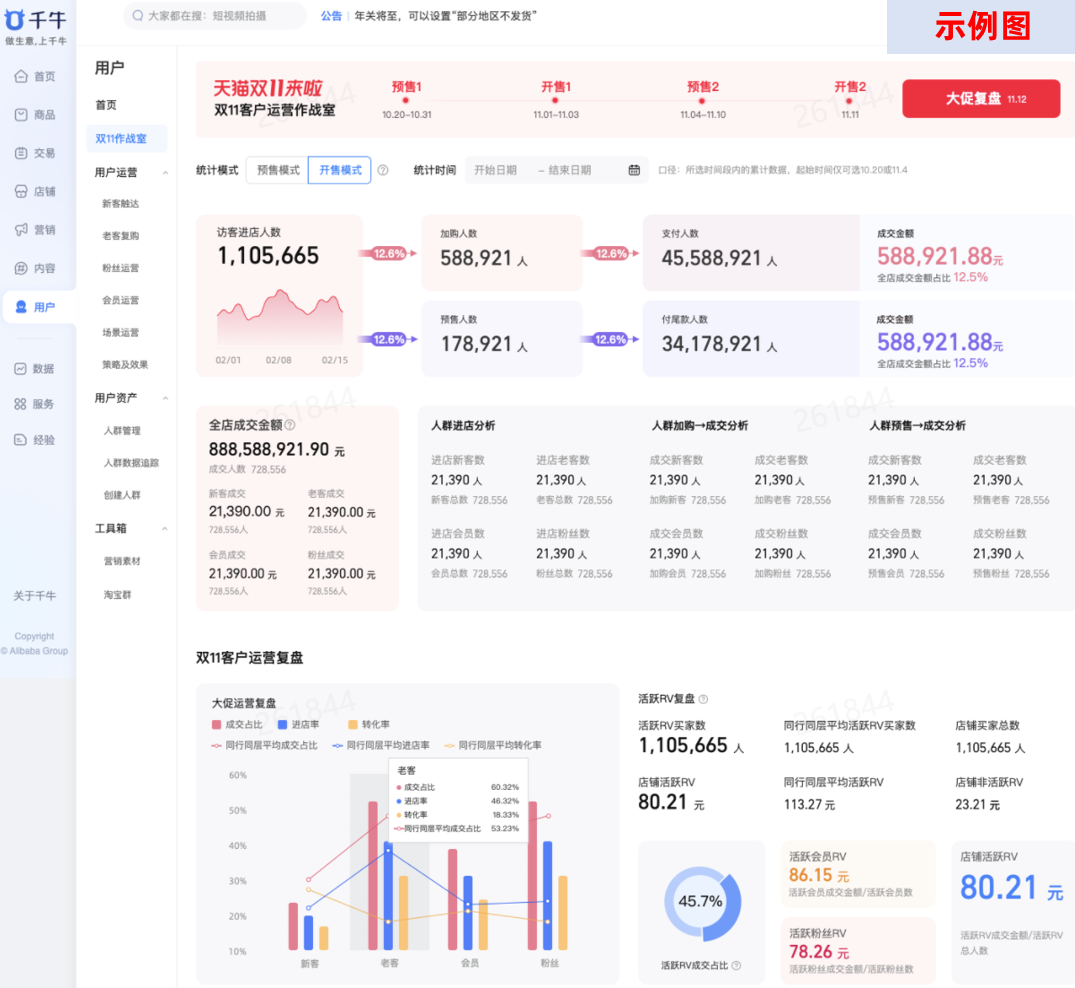Click info icon beside 活跃RV成交占比

[736, 965]
